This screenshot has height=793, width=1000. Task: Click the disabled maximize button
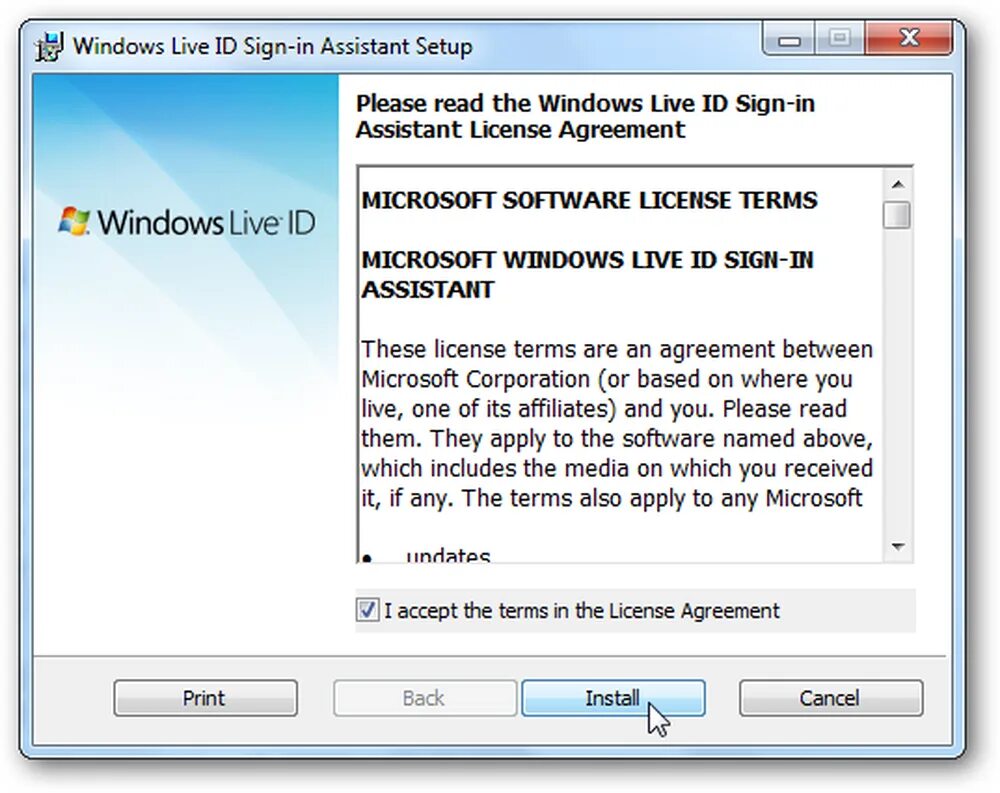pyautogui.click(x=839, y=39)
